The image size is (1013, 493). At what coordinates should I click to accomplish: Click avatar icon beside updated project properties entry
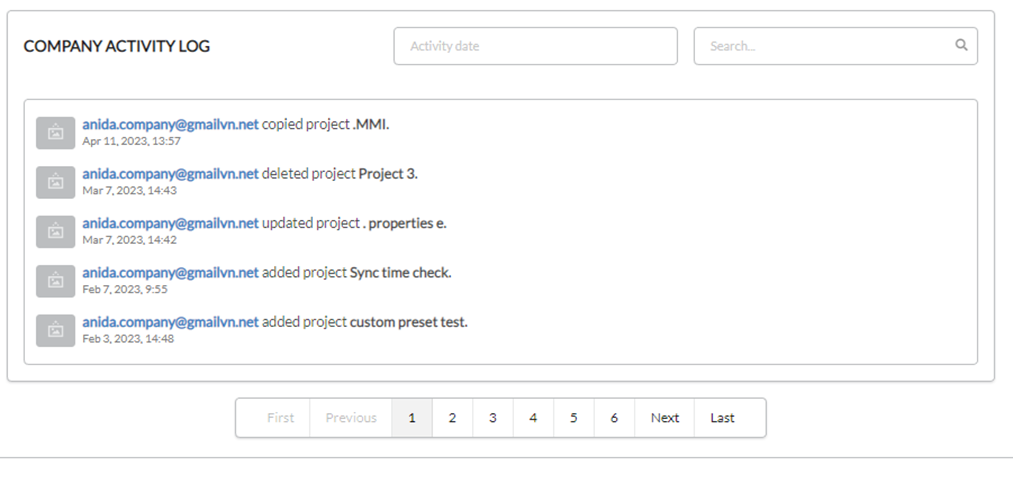56,231
